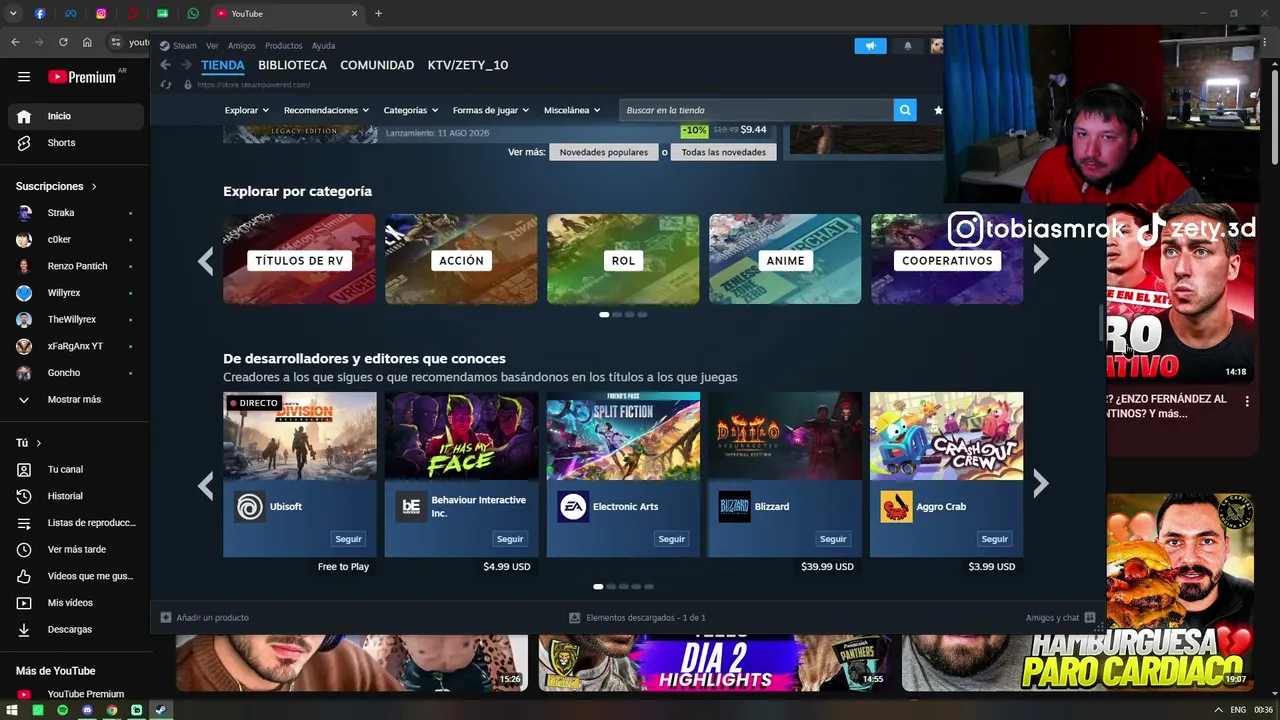The image size is (1280, 720).
Task: Open the Windows Start menu
Action: 13,710
